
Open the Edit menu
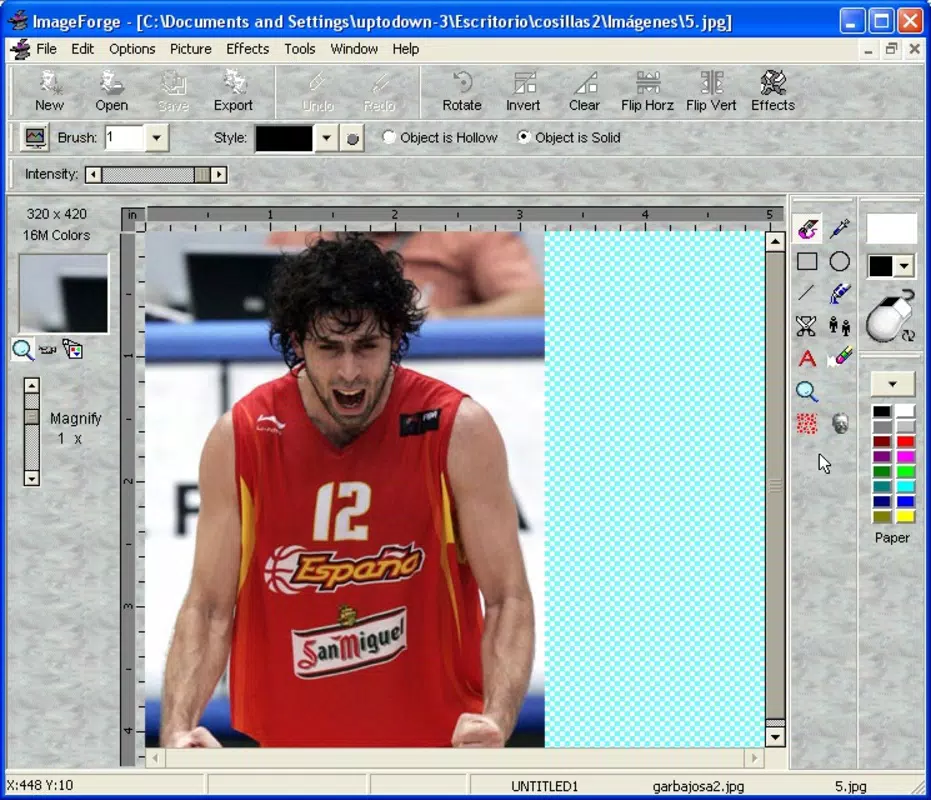tap(83, 49)
